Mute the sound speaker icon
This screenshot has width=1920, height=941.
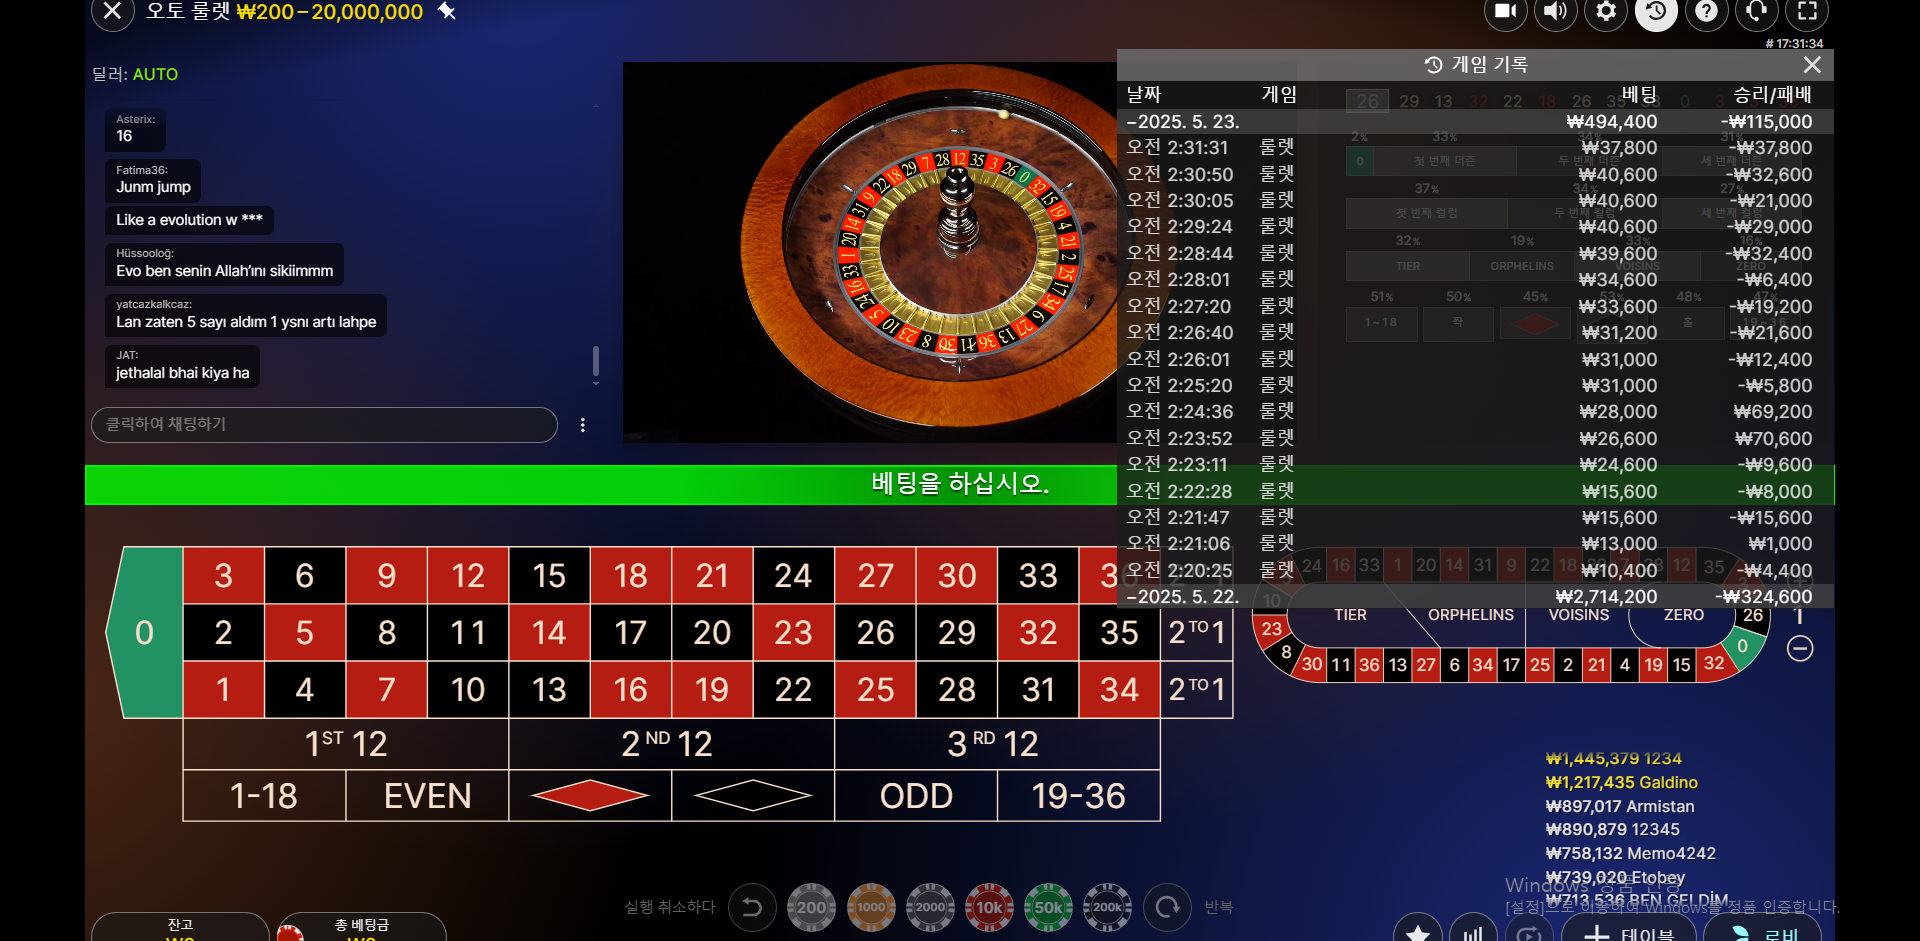pos(1555,11)
